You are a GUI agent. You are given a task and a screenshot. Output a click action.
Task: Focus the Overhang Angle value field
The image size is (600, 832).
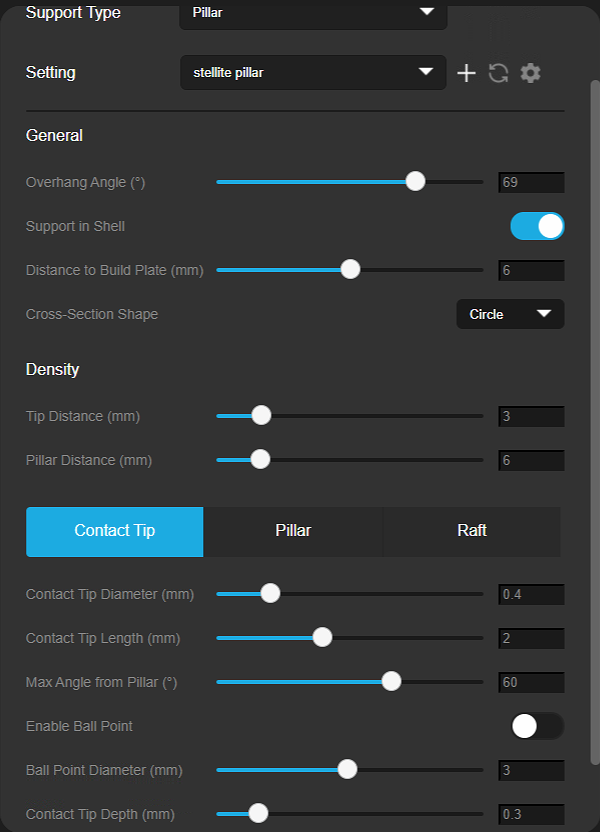[x=531, y=182]
